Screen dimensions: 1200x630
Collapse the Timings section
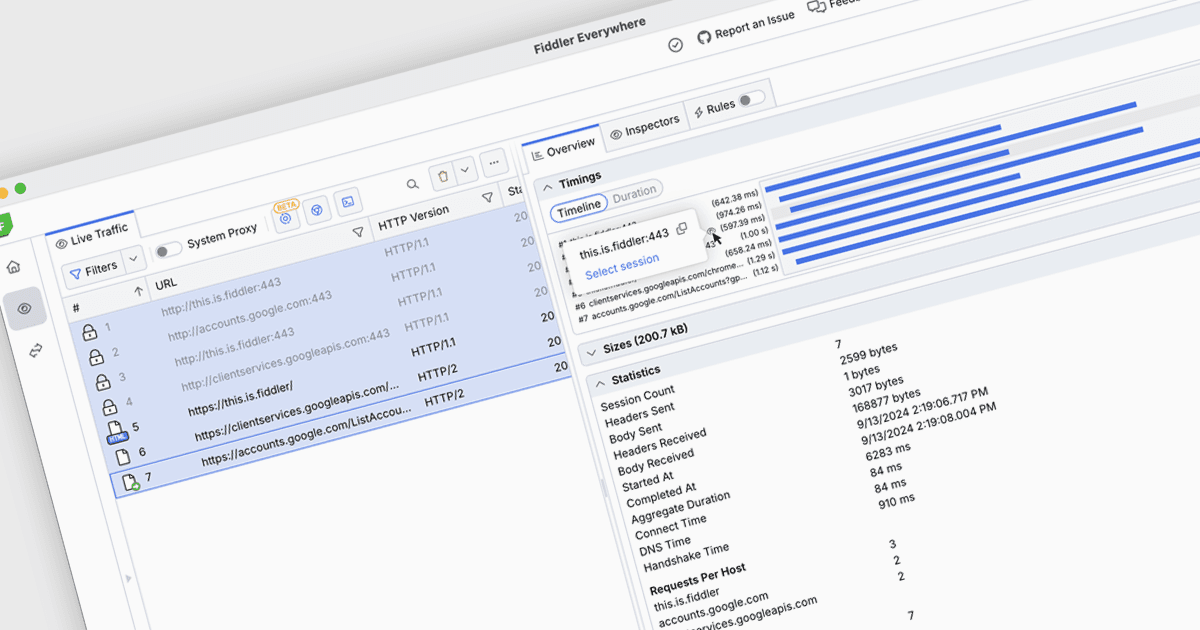[x=548, y=186]
